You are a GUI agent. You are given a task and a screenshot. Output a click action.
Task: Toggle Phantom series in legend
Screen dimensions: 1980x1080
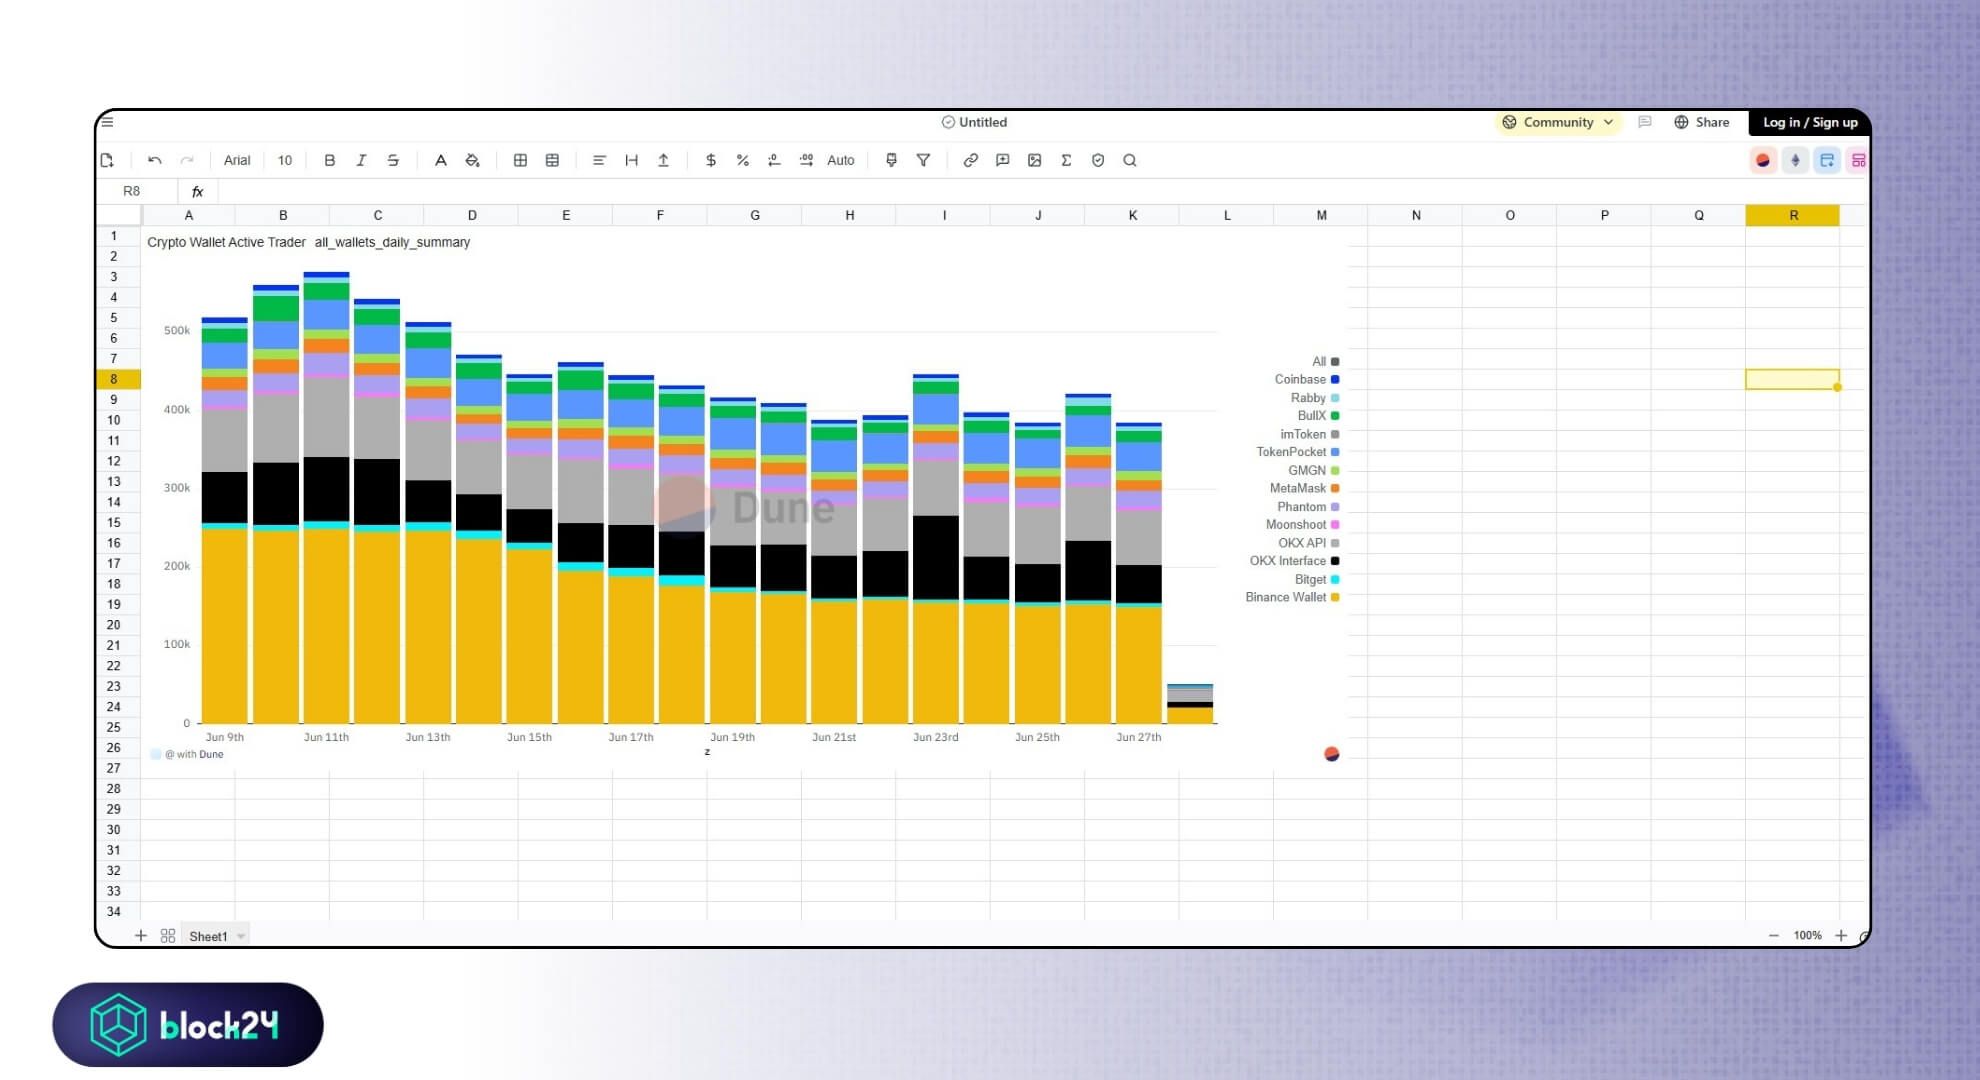tap(1308, 507)
